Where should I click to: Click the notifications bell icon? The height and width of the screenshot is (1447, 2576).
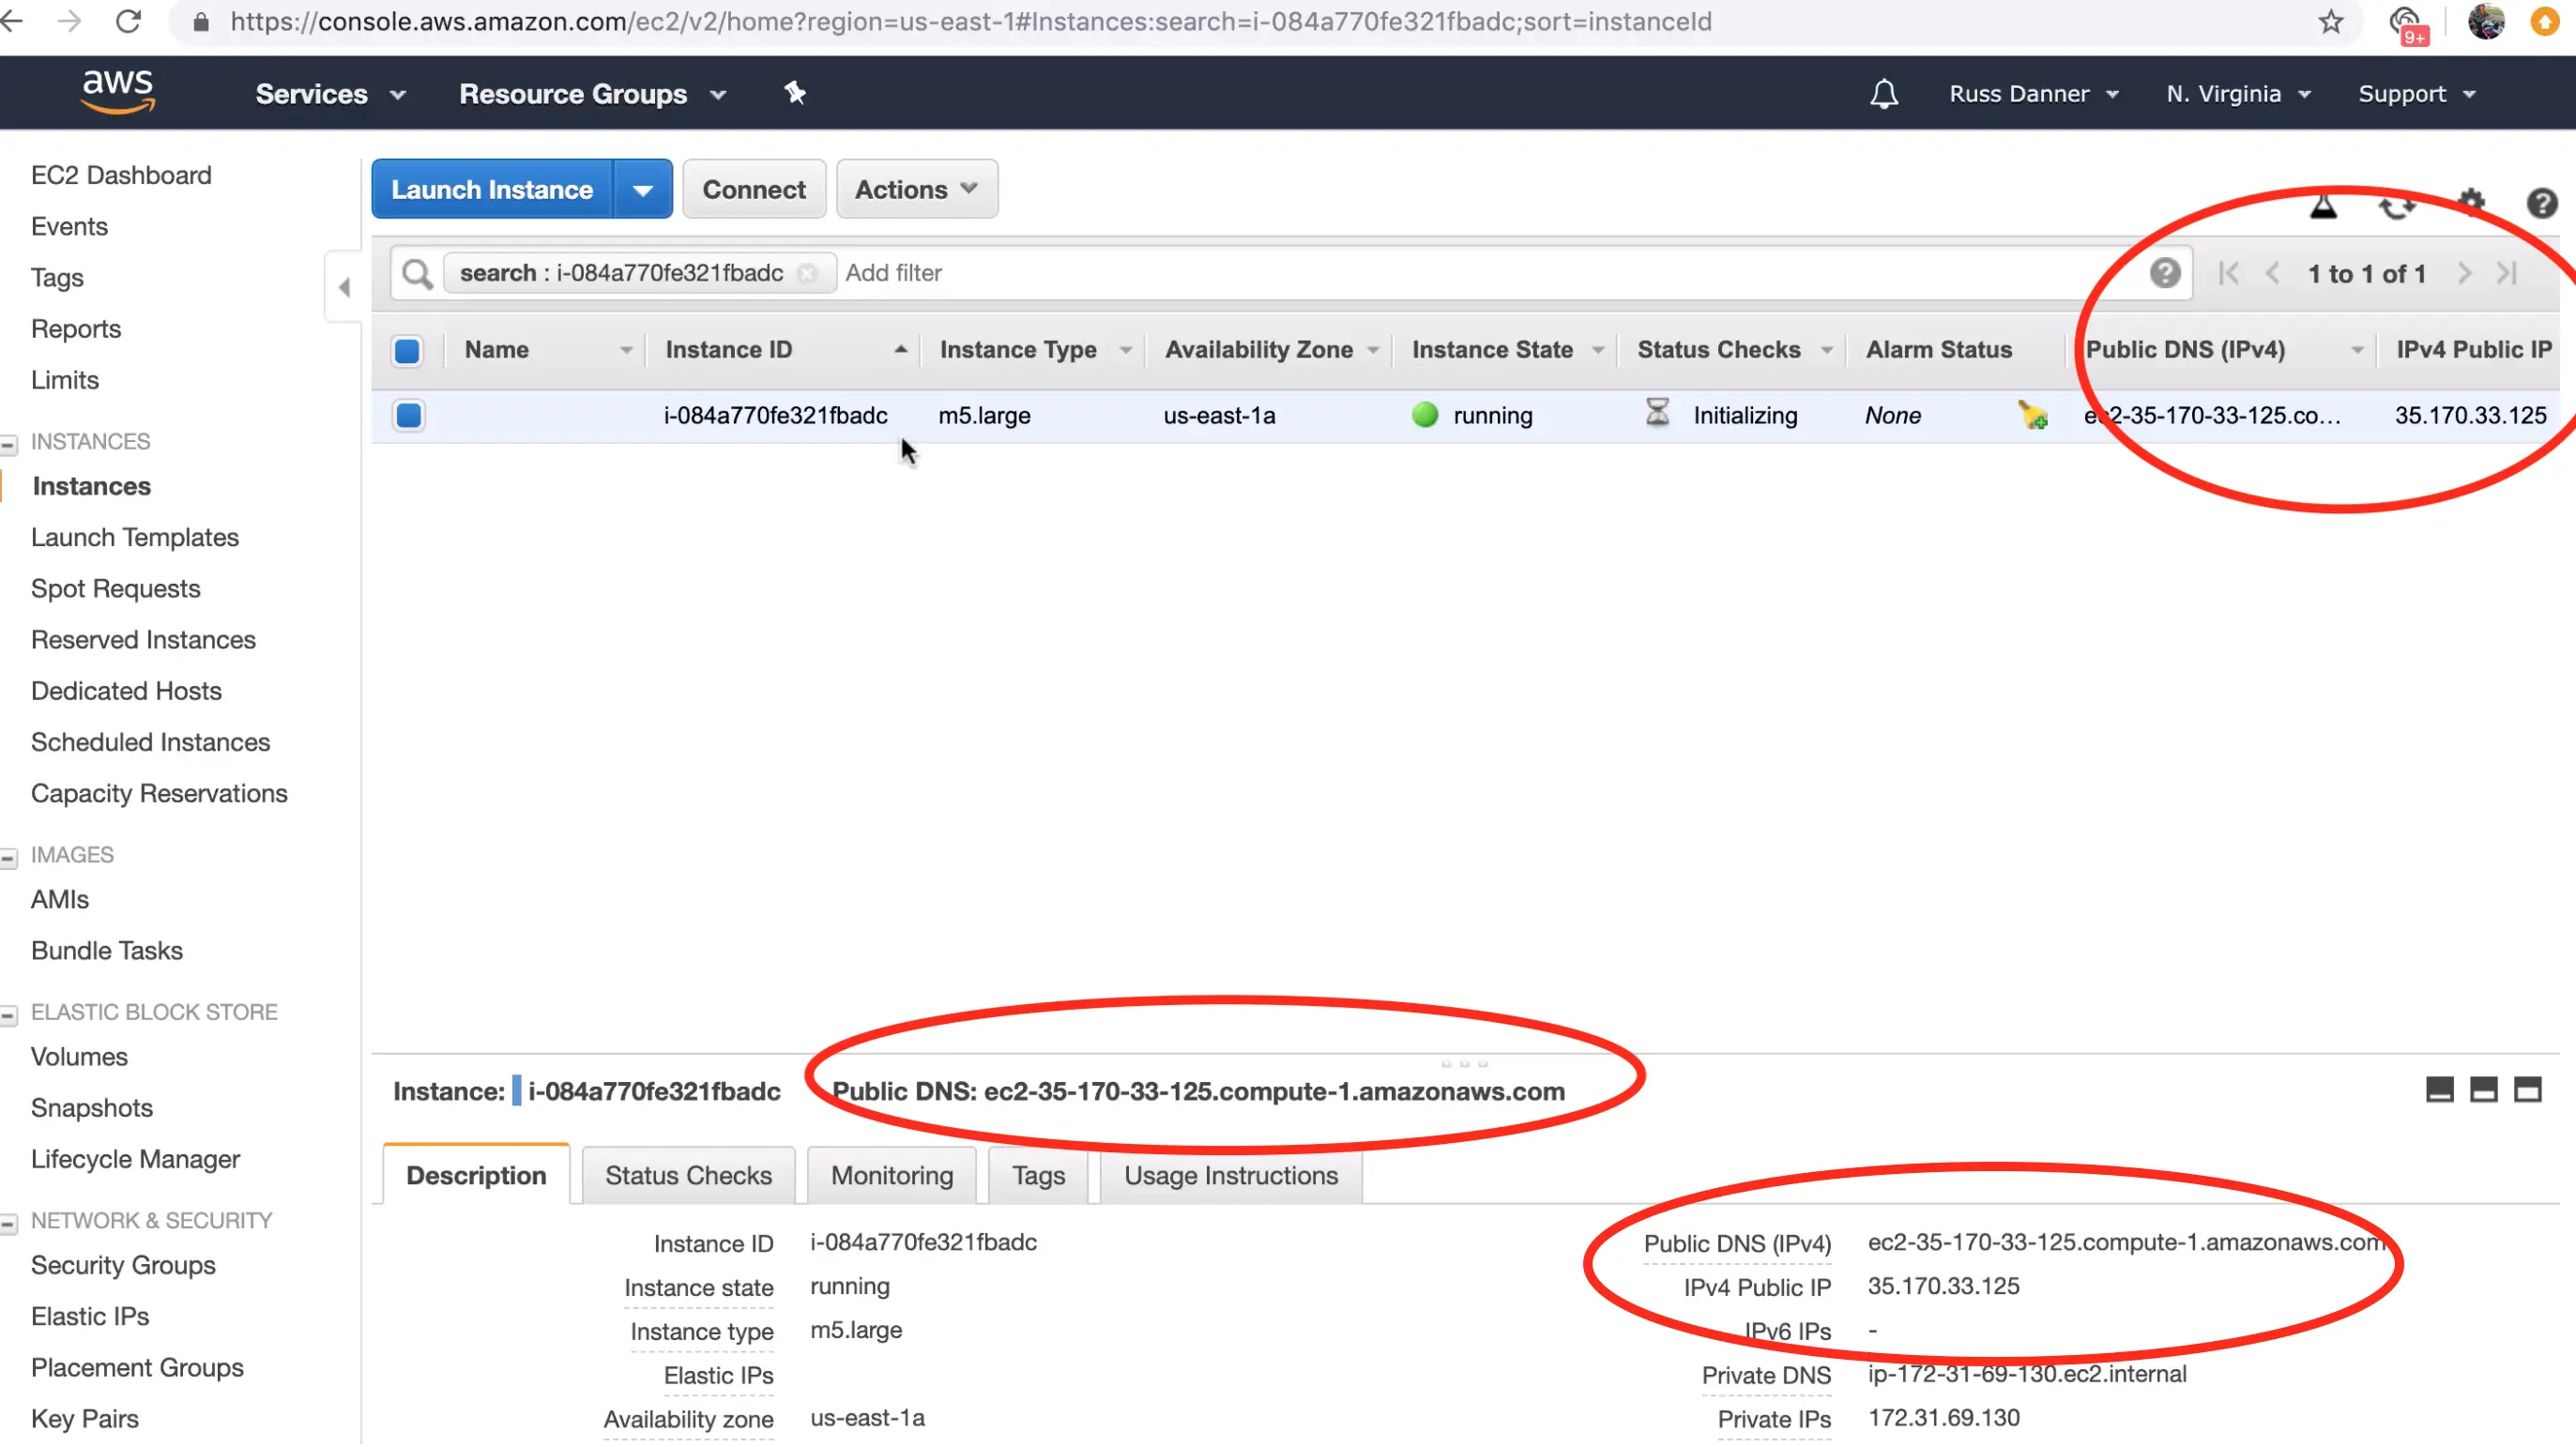[x=1884, y=94]
